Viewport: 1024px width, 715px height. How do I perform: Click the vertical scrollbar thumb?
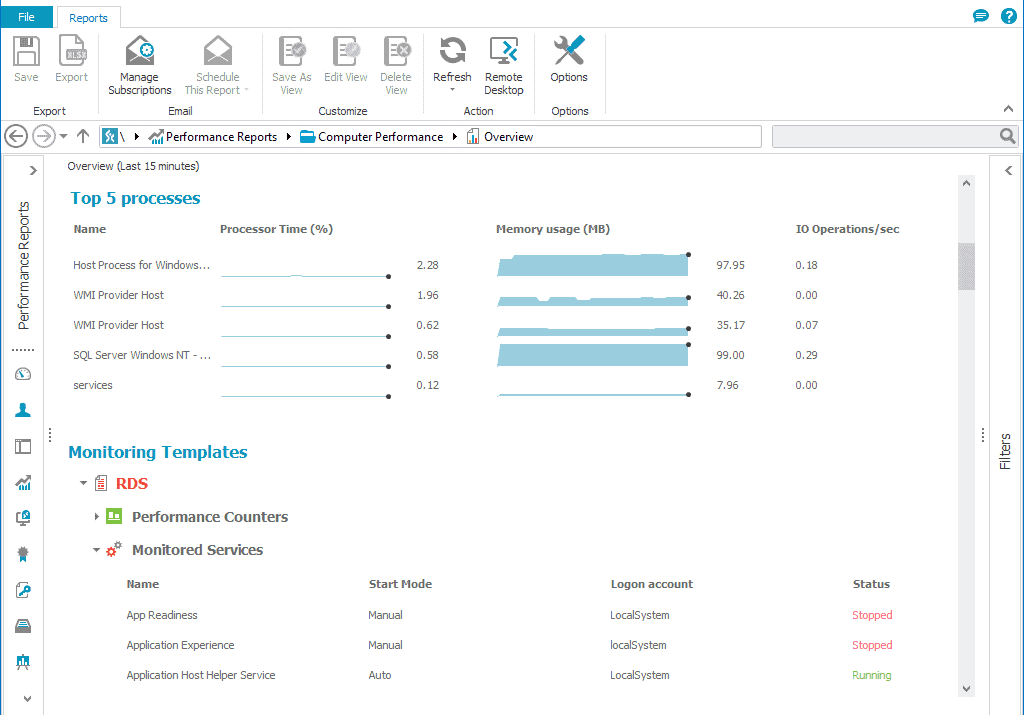click(x=966, y=266)
